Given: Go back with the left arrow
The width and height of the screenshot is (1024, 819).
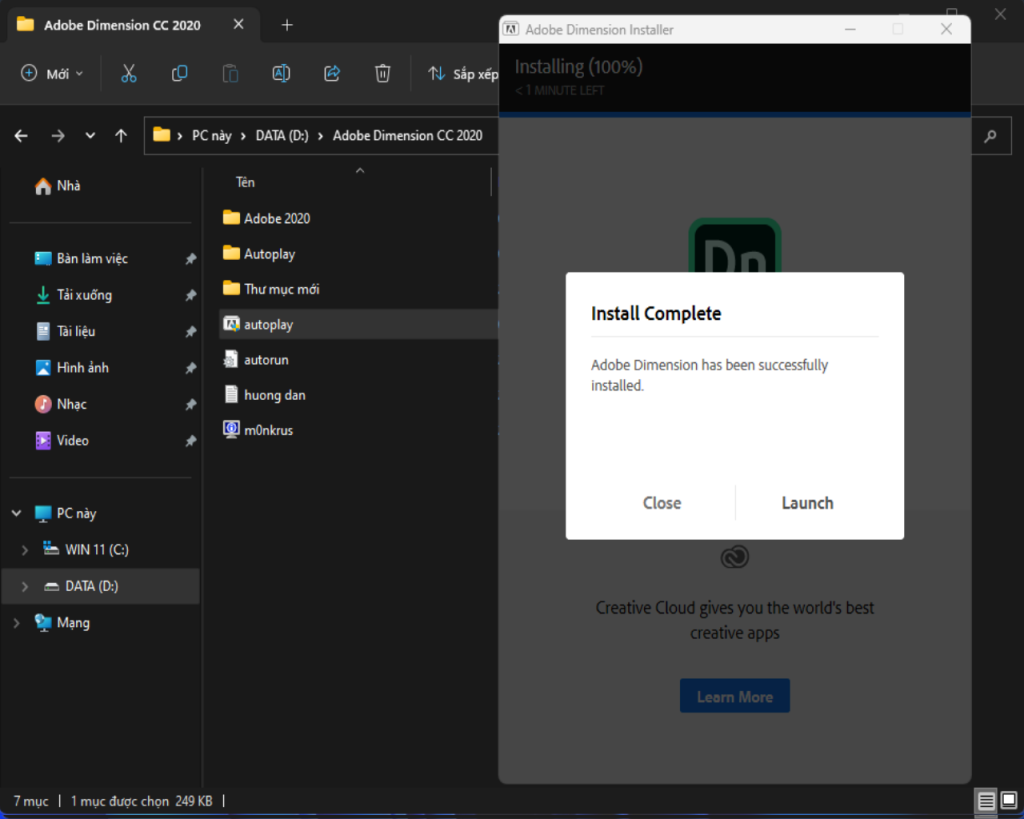Looking at the screenshot, I should tap(22, 136).
